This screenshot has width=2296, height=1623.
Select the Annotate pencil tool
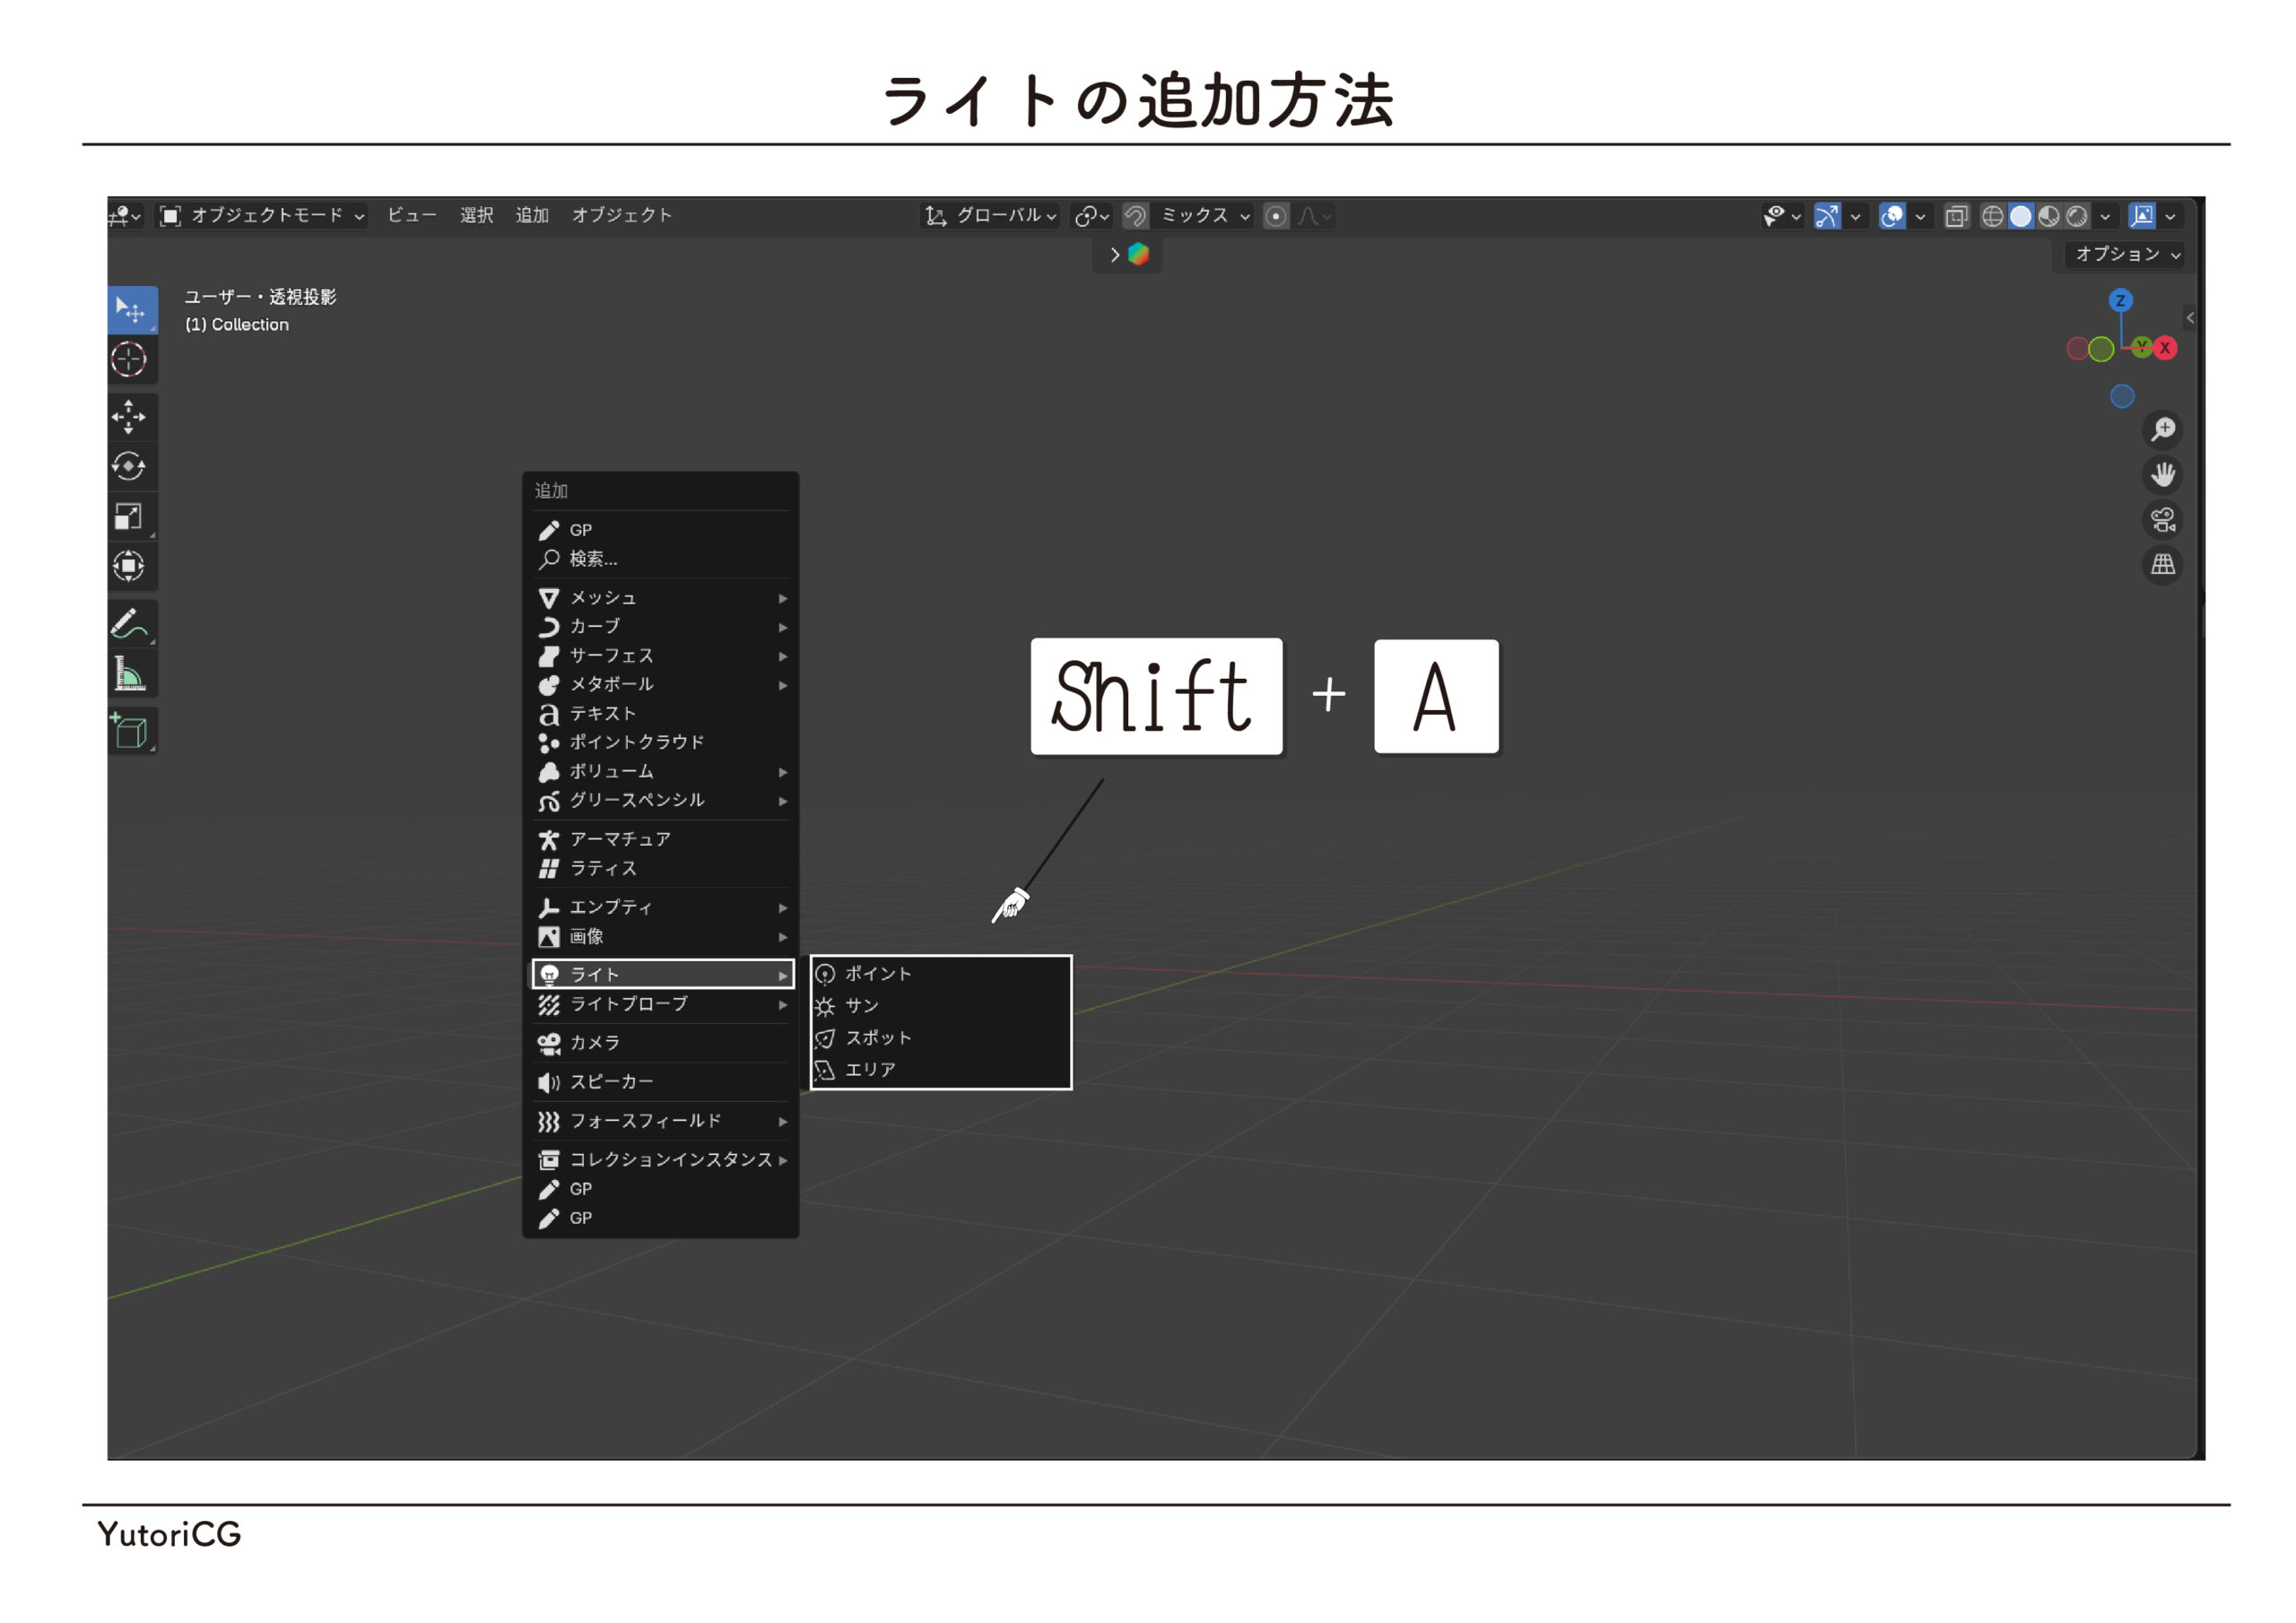point(129,624)
